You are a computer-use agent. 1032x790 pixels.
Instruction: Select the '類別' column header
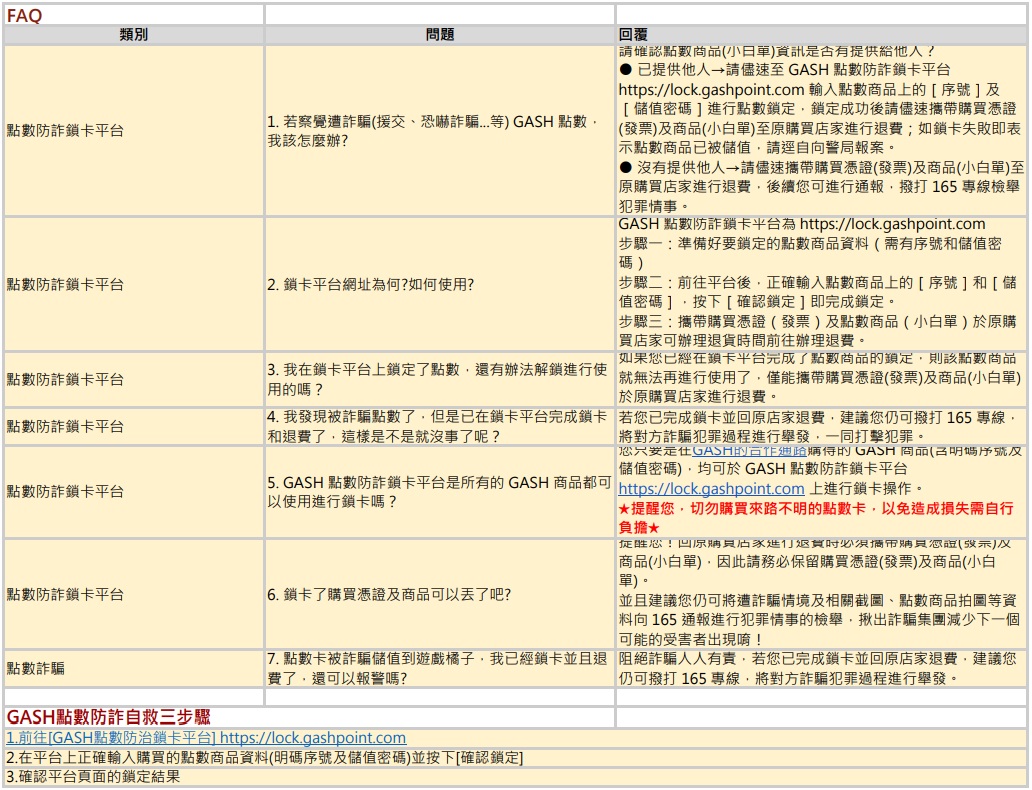pyautogui.click(x=134, y=35)
